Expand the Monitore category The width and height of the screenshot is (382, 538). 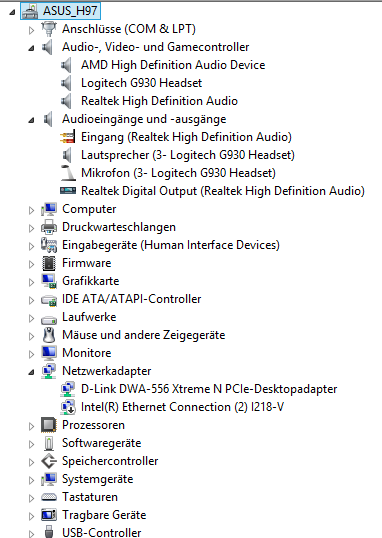pos(31,354)
